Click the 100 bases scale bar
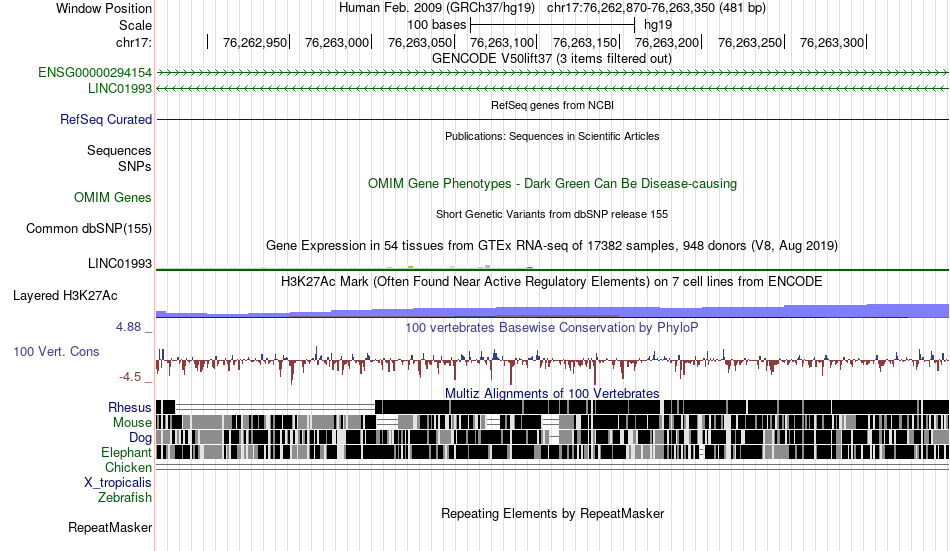The height and width of the screenshot is (551, 950). point(553,25)
